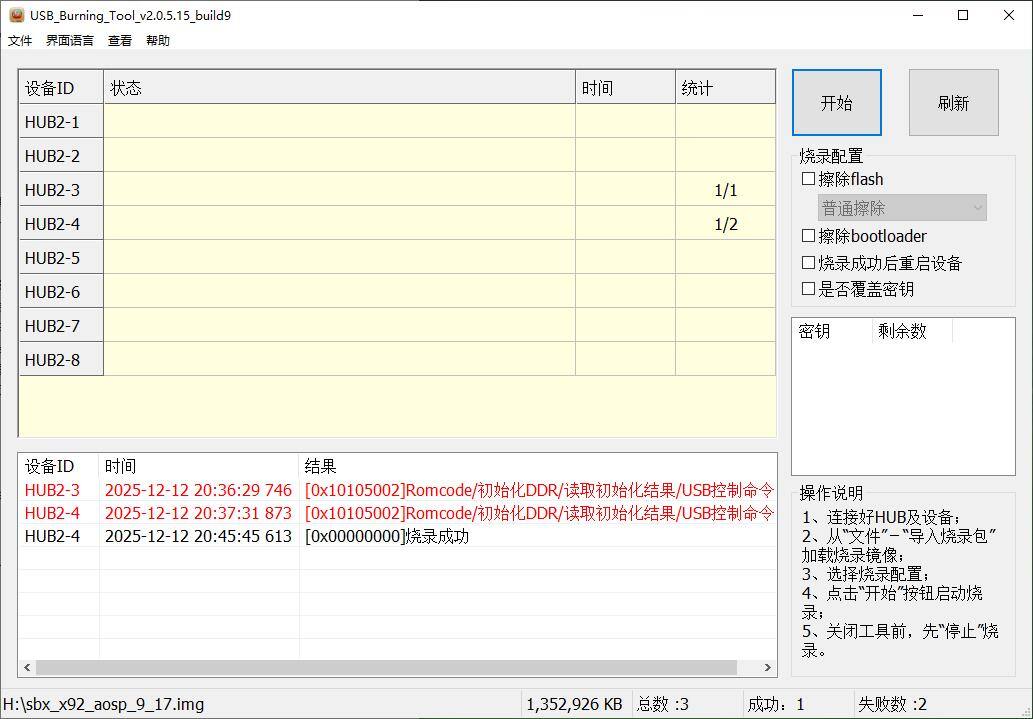
Task: Click the log scrollbar right arrow
Action: click(768, 667)
